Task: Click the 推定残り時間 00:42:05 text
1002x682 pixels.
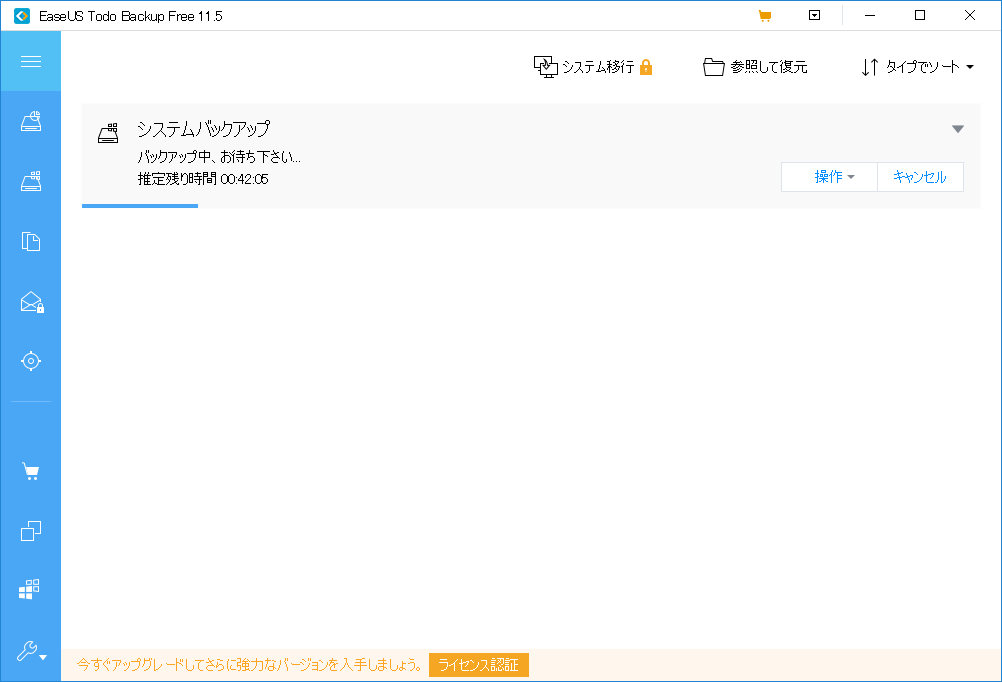Action: 203,179
